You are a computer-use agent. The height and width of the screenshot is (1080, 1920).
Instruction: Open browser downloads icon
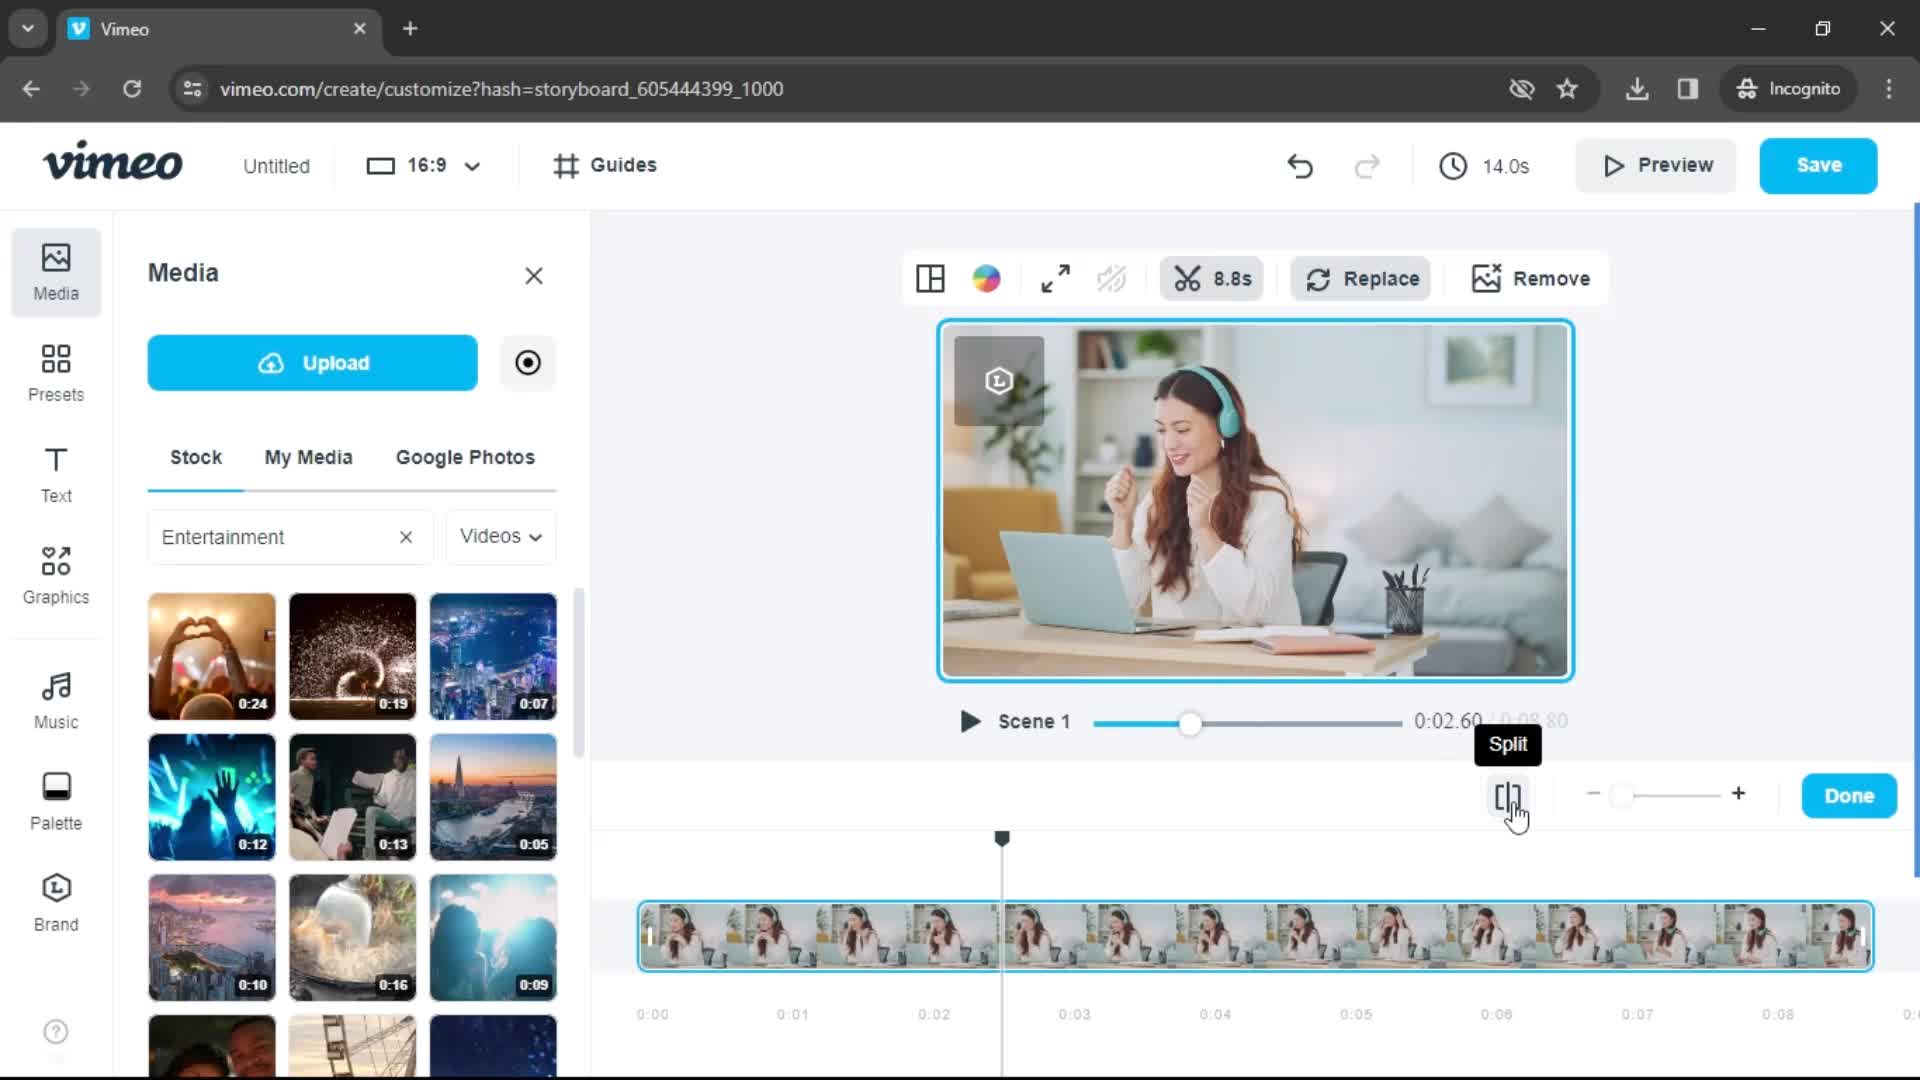click(x=1637, y=89)
